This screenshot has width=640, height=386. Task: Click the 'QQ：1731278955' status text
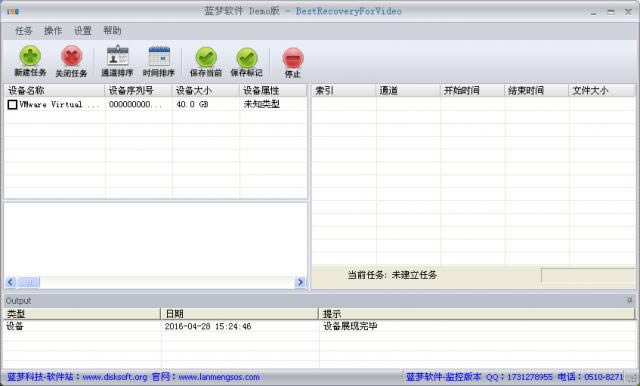coord(520,377)
